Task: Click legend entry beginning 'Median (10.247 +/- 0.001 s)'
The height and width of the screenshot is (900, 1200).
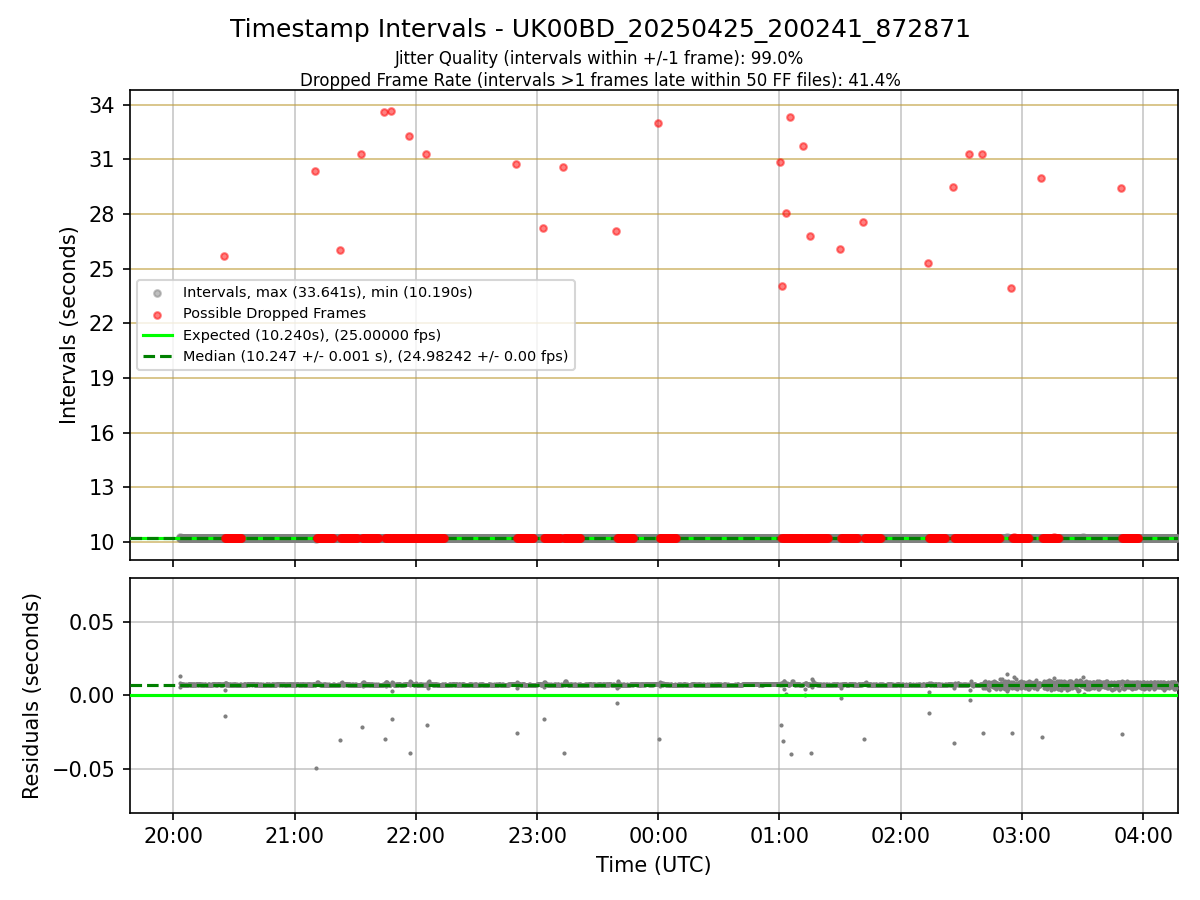Action: (x=375, y=356)
